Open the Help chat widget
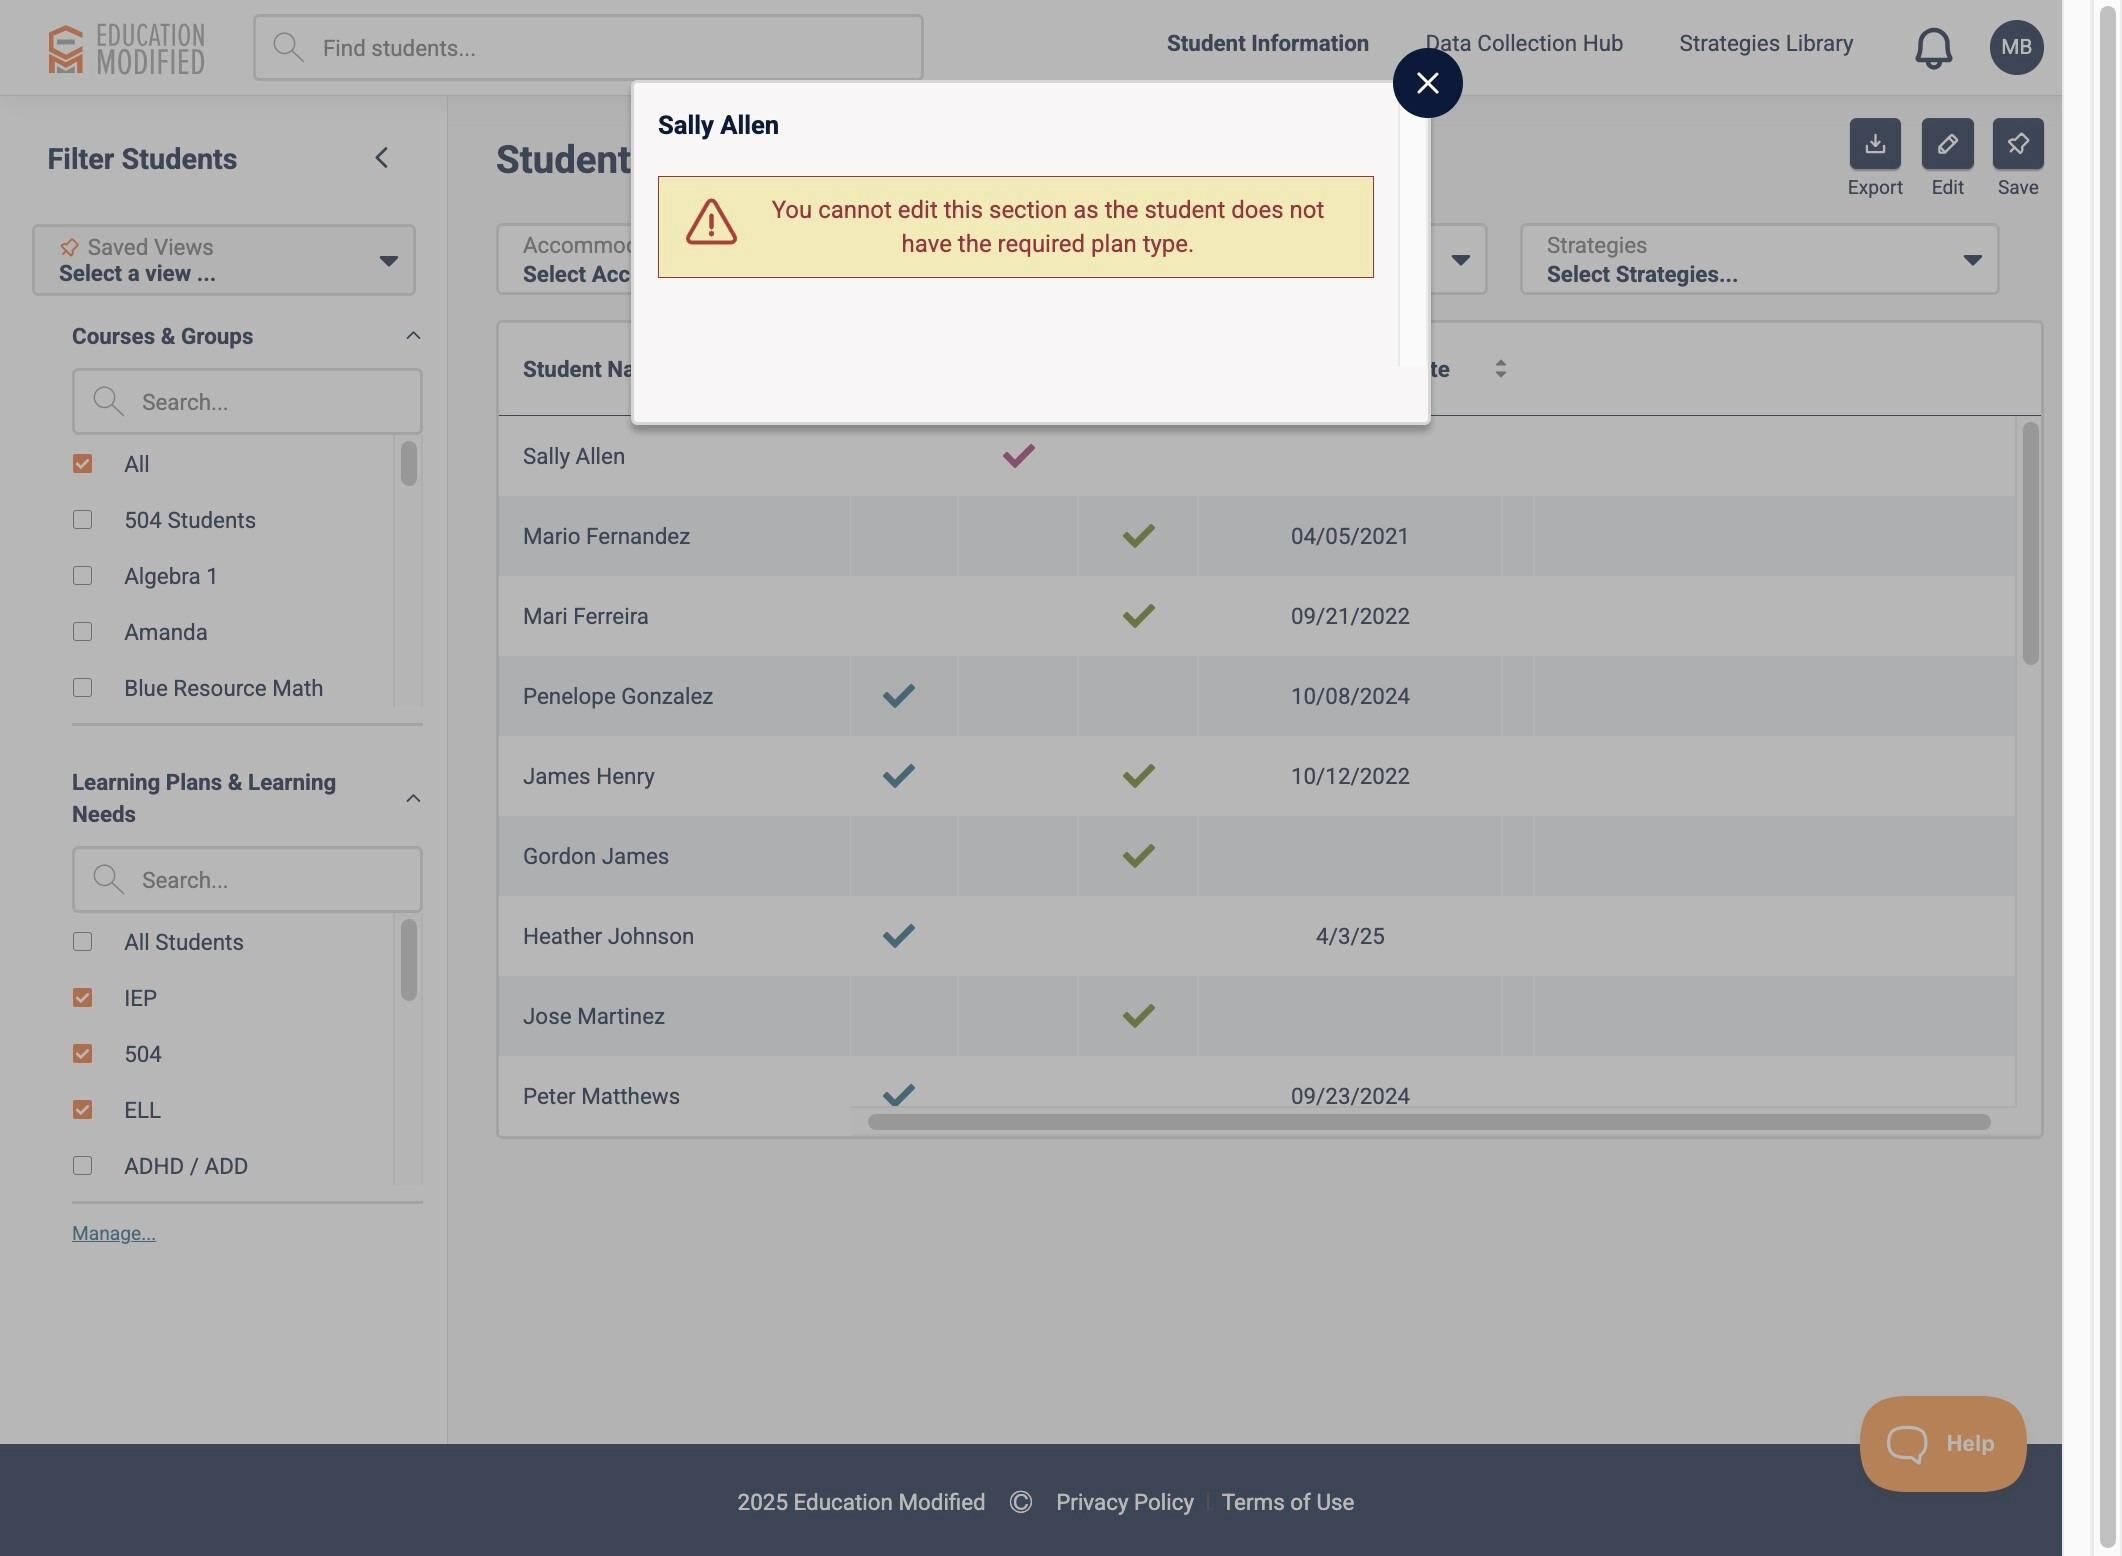This screenshot has height=1556, width=2122. coord(1941,1443)
